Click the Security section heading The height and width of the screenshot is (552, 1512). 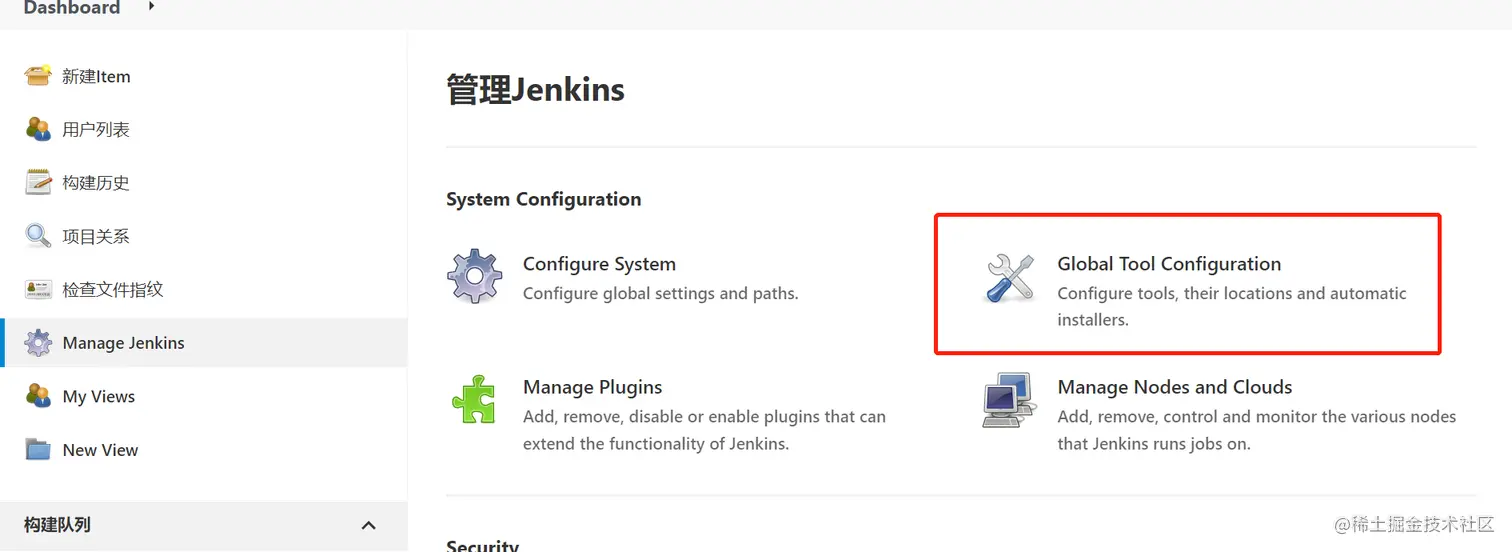tap(482, 545)
